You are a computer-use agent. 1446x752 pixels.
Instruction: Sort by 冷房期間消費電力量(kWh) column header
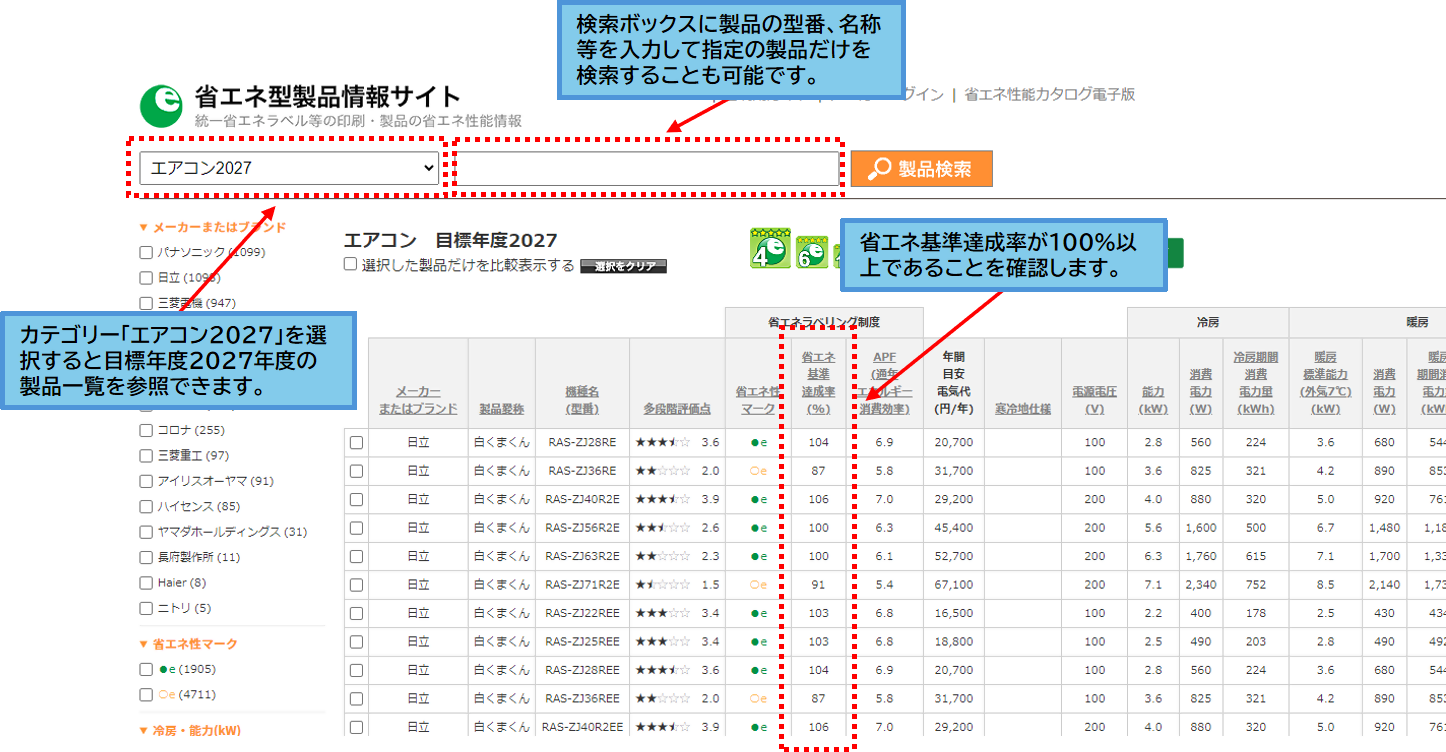tap(1255, 382)
